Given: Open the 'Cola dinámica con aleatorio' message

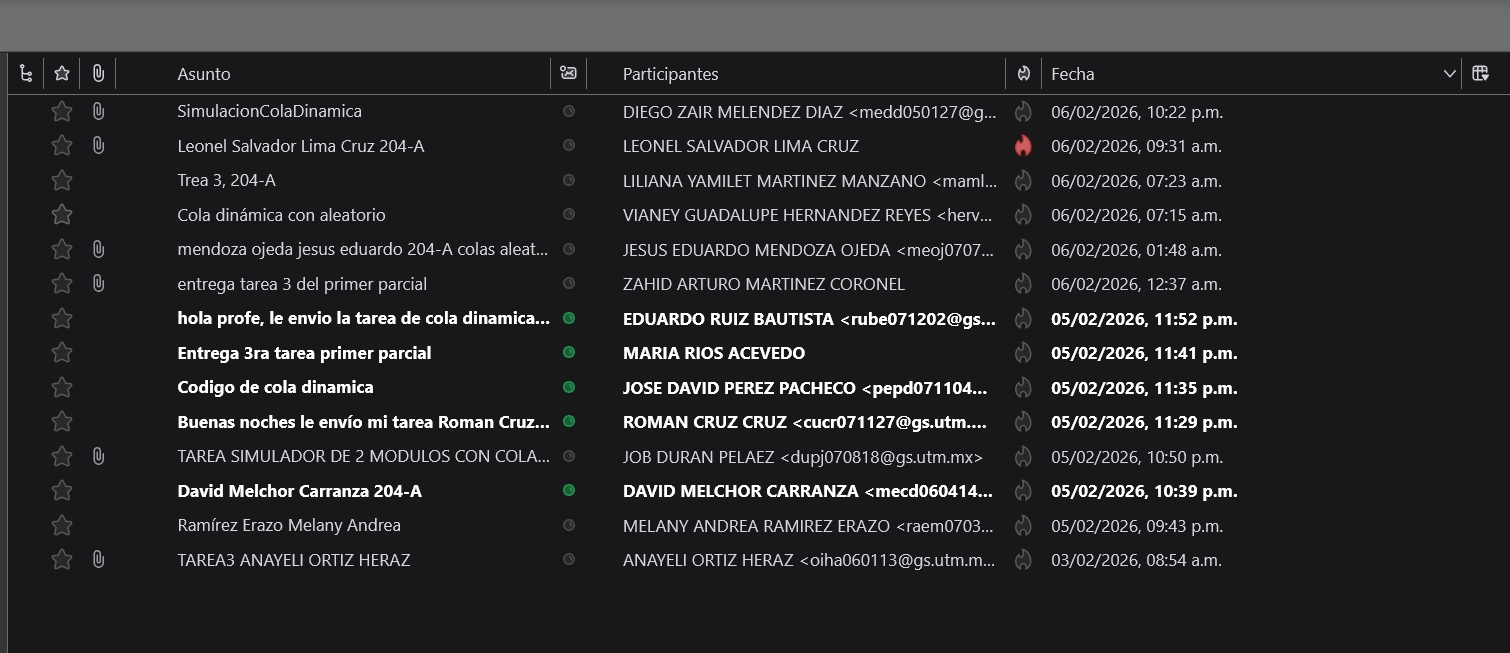Looking at the screenshot, I should click(x=281, y=215).
